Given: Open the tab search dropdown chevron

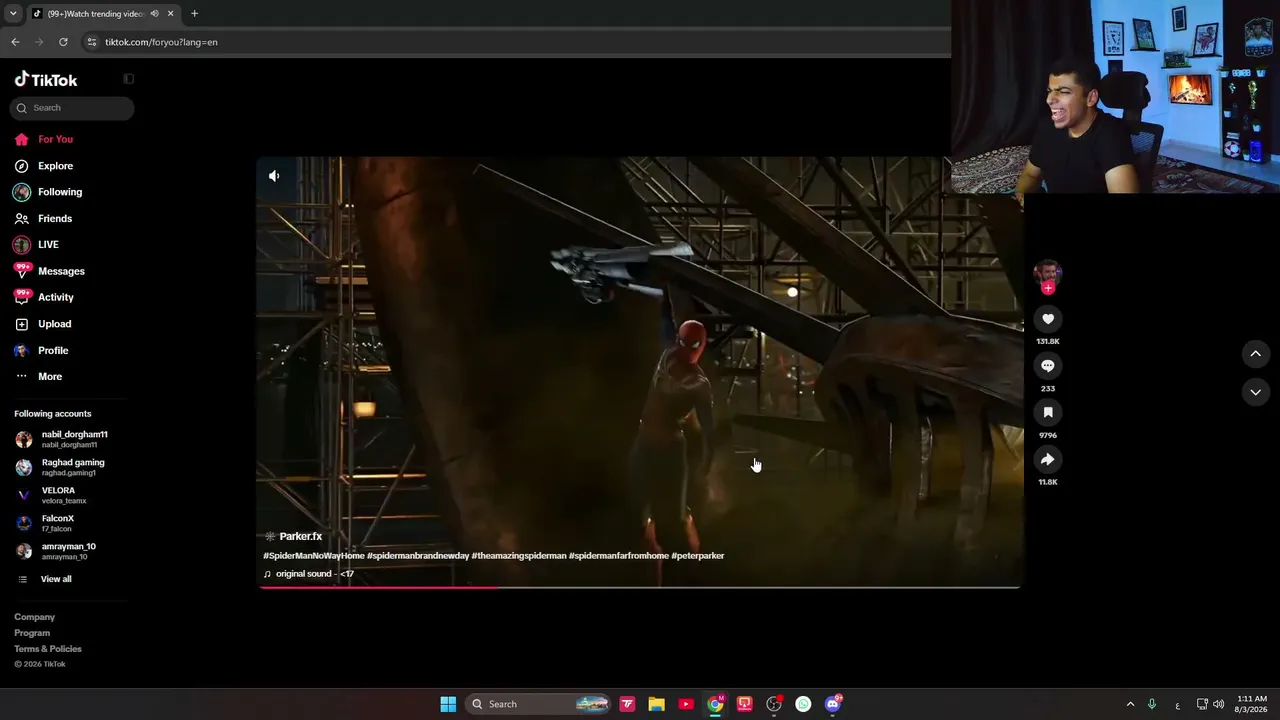Looking at the screenshot, I should [13, 14].
